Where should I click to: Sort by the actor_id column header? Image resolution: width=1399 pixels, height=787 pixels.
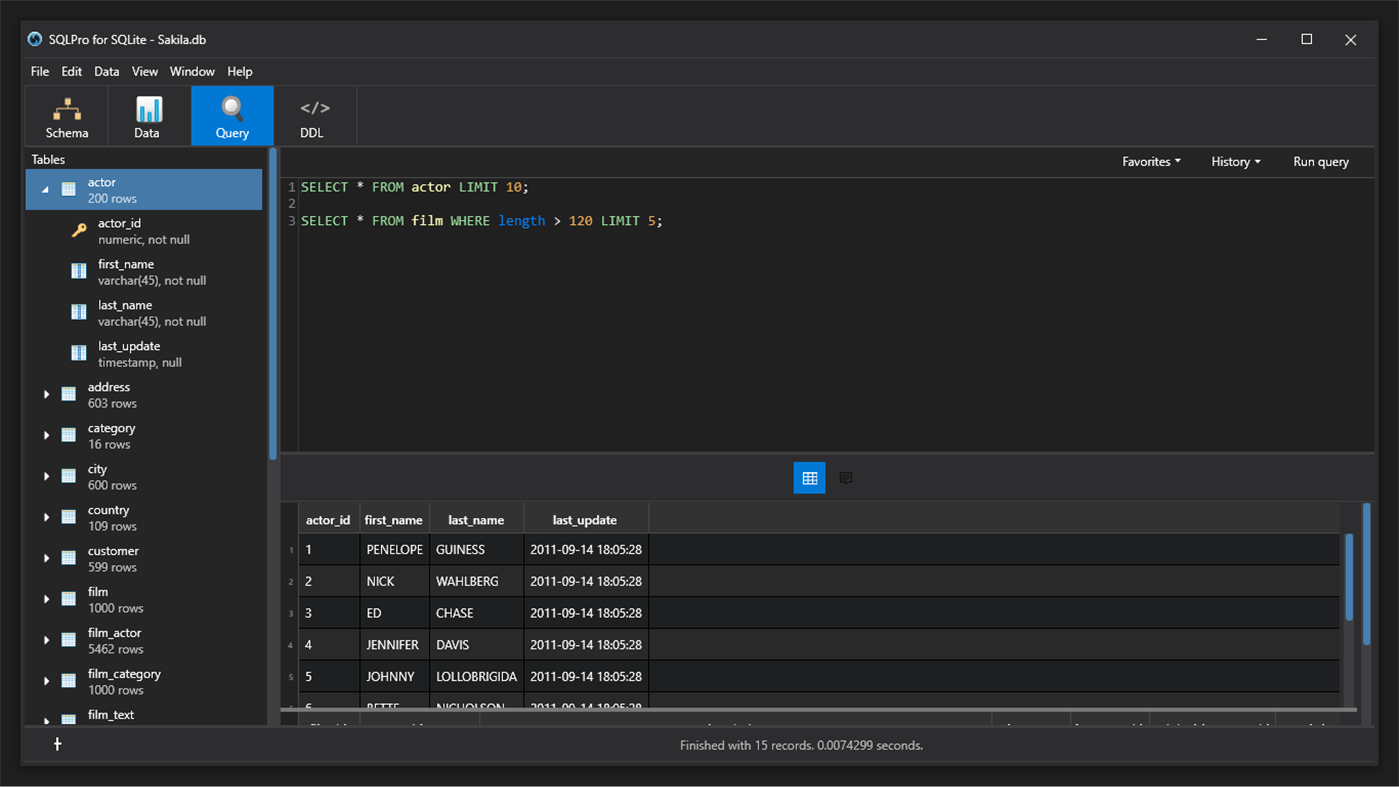(x=328, y=520)
